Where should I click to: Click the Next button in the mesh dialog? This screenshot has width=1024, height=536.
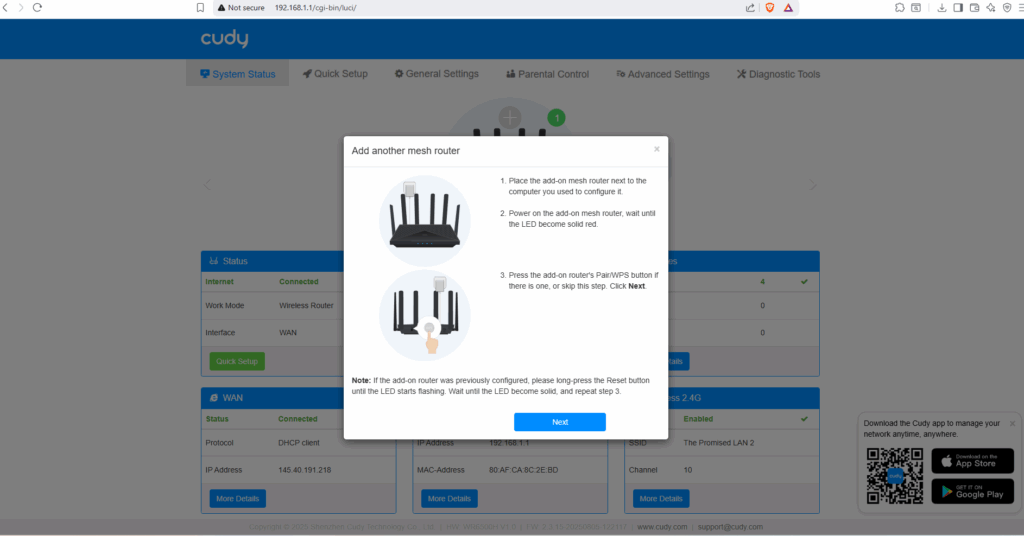[560, 422]
